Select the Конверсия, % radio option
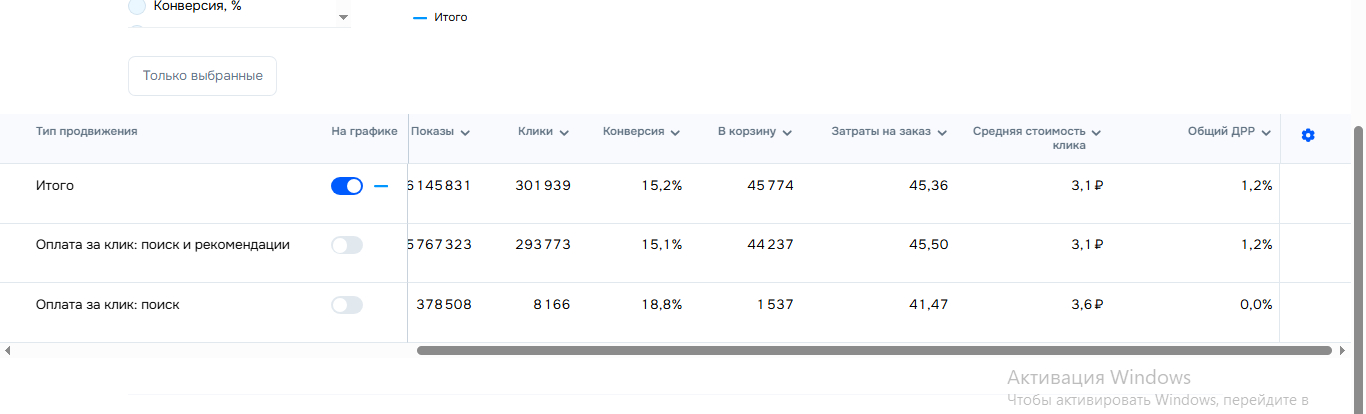1366x414 pixels. click(x=137, y=7)
